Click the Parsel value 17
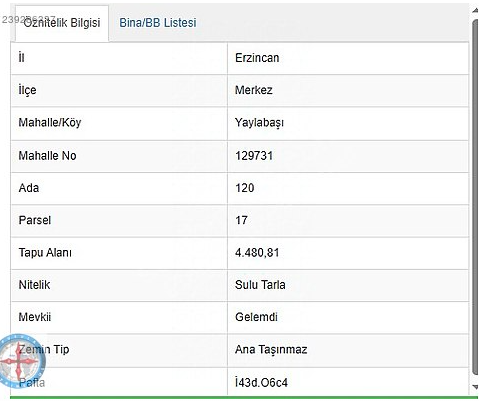Screen dimensions: 479x401 point(241,220)
